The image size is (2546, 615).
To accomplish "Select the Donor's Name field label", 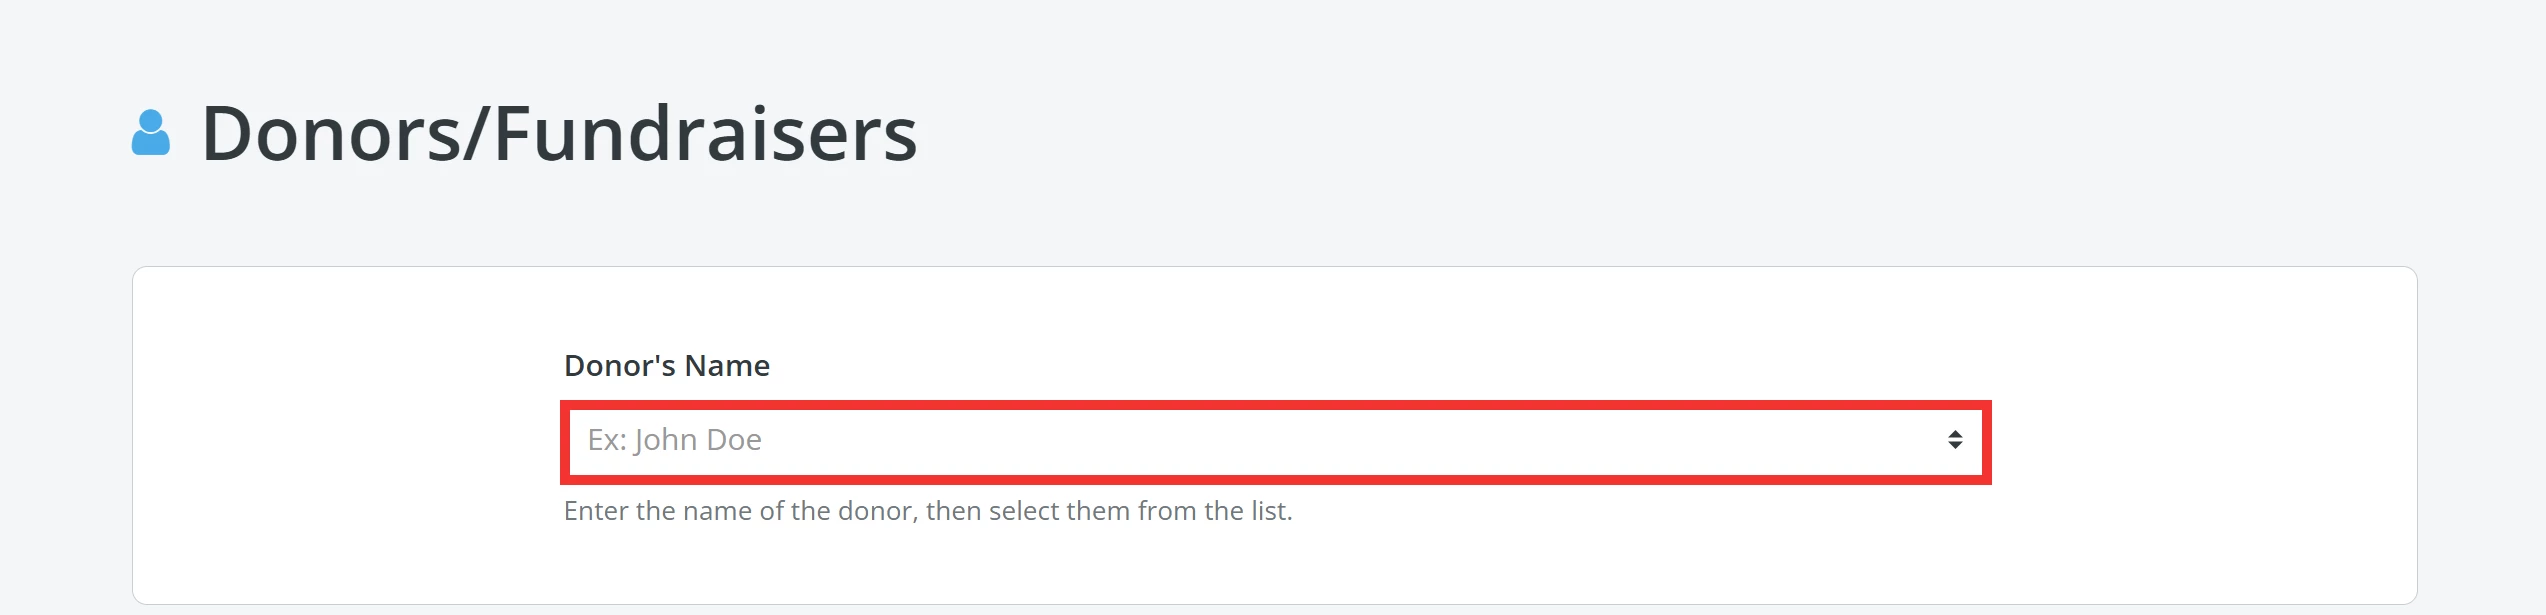I will pyautogui.click(x=668, y=364).
